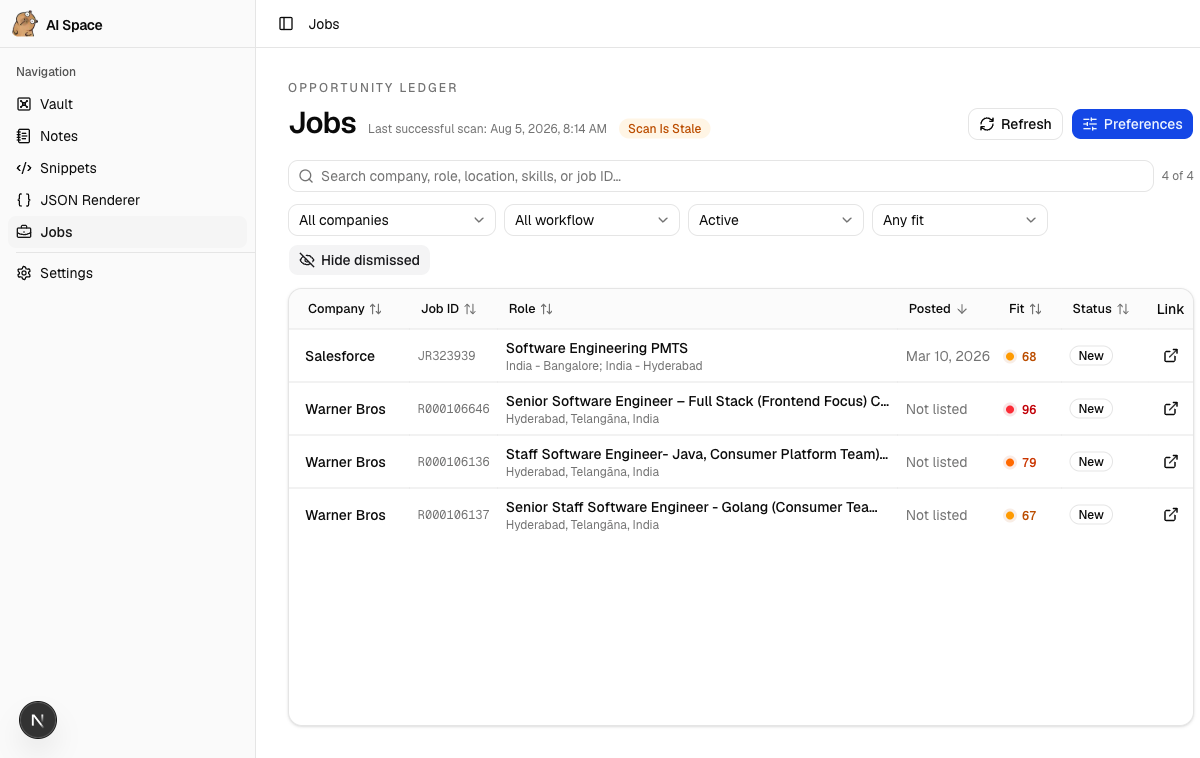Select Senior Software Engineer Full Stack role
Viewport: 1200px width, 758px height.
pos(698,401)
